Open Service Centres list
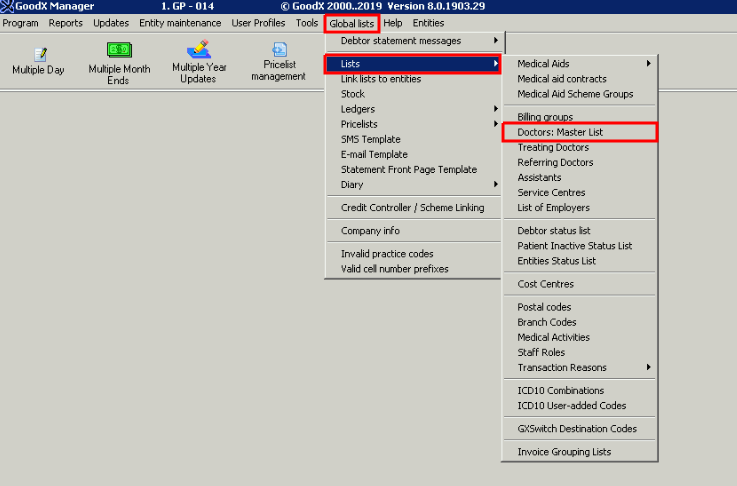Screen dimensions: 737x486 click(x=580, y=193)
